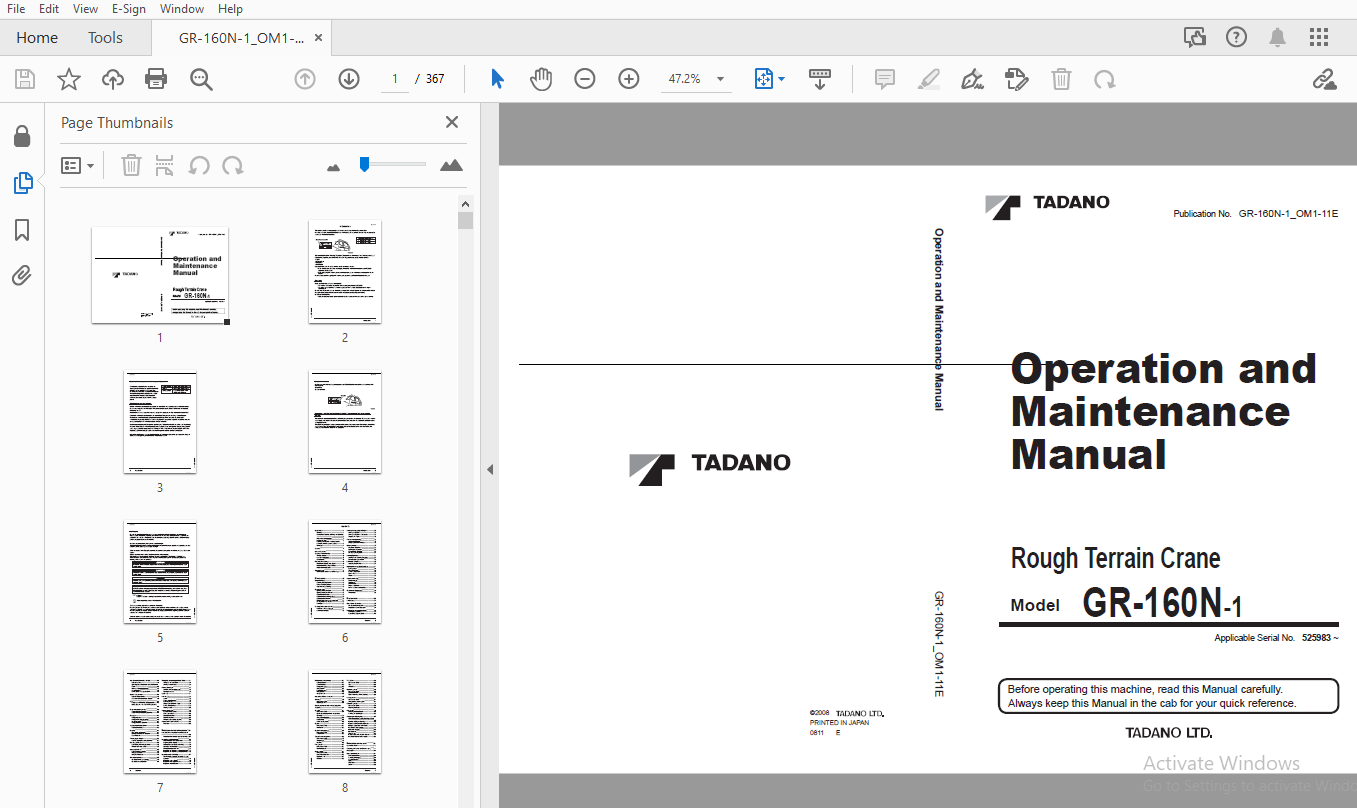
Task: Open the E-Sign menu
Action: 129,9
